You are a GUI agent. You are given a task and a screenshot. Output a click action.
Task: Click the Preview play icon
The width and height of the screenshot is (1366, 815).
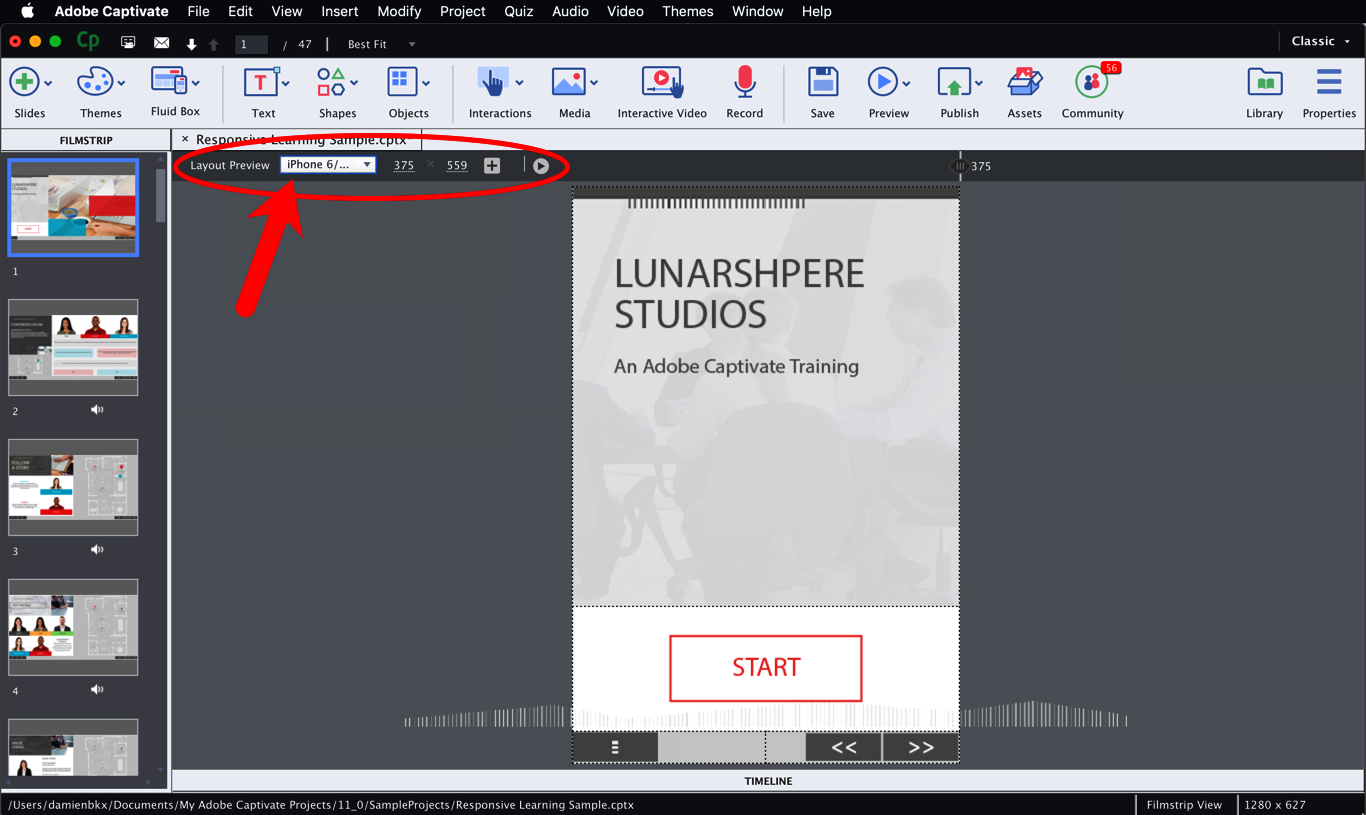pos(881,82)
